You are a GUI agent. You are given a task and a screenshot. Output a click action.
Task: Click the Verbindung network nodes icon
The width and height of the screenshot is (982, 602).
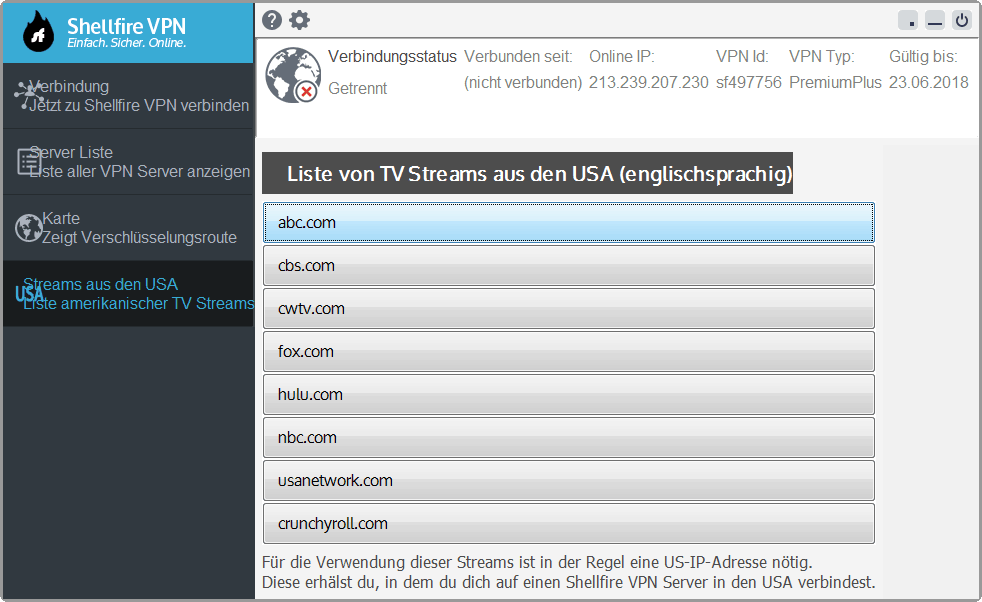click(29, 95)
